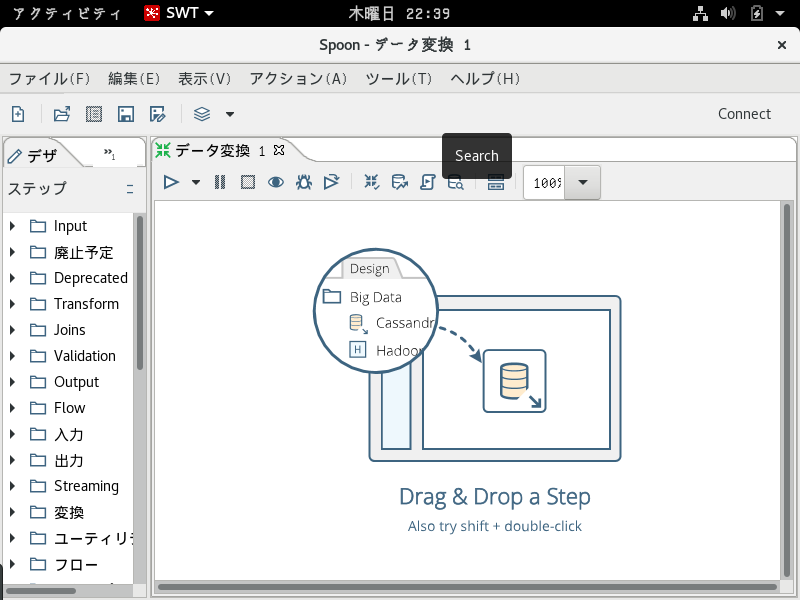Click the Get SQL script icon
This screenshot has height=600, width=800.
coord(428,182)
